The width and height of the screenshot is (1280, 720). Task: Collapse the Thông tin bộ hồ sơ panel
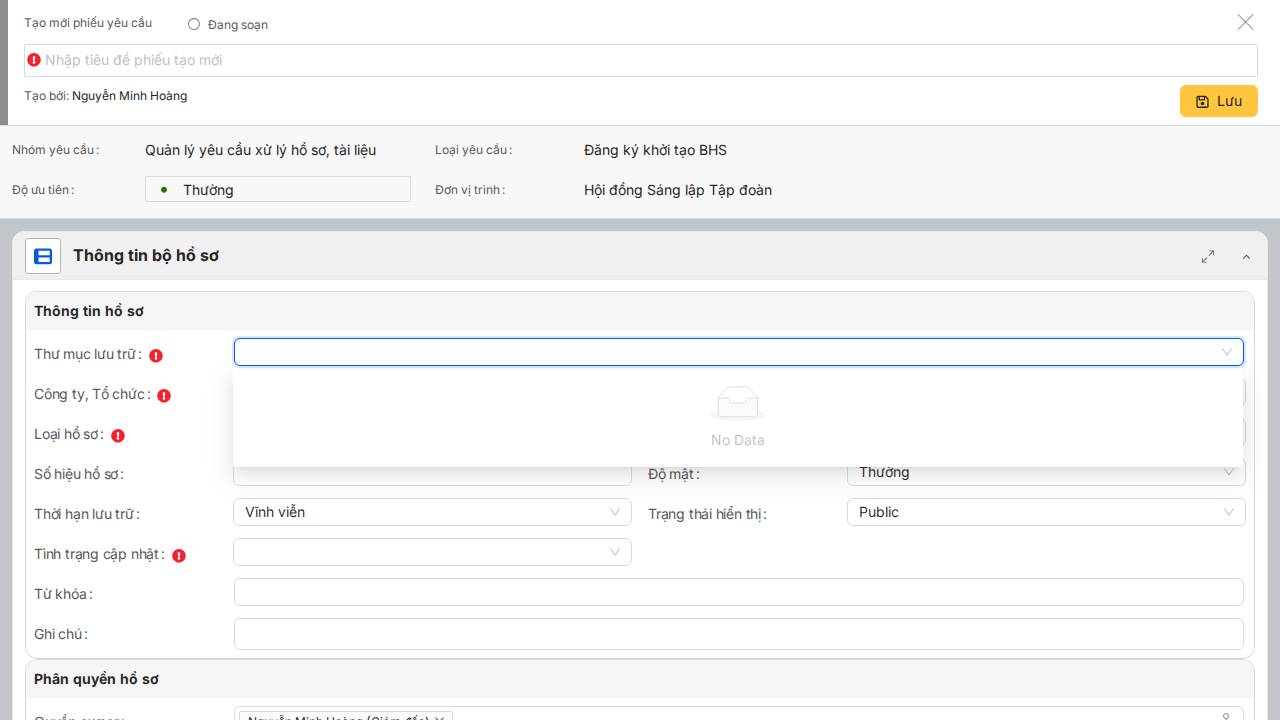click(1246, 257)
